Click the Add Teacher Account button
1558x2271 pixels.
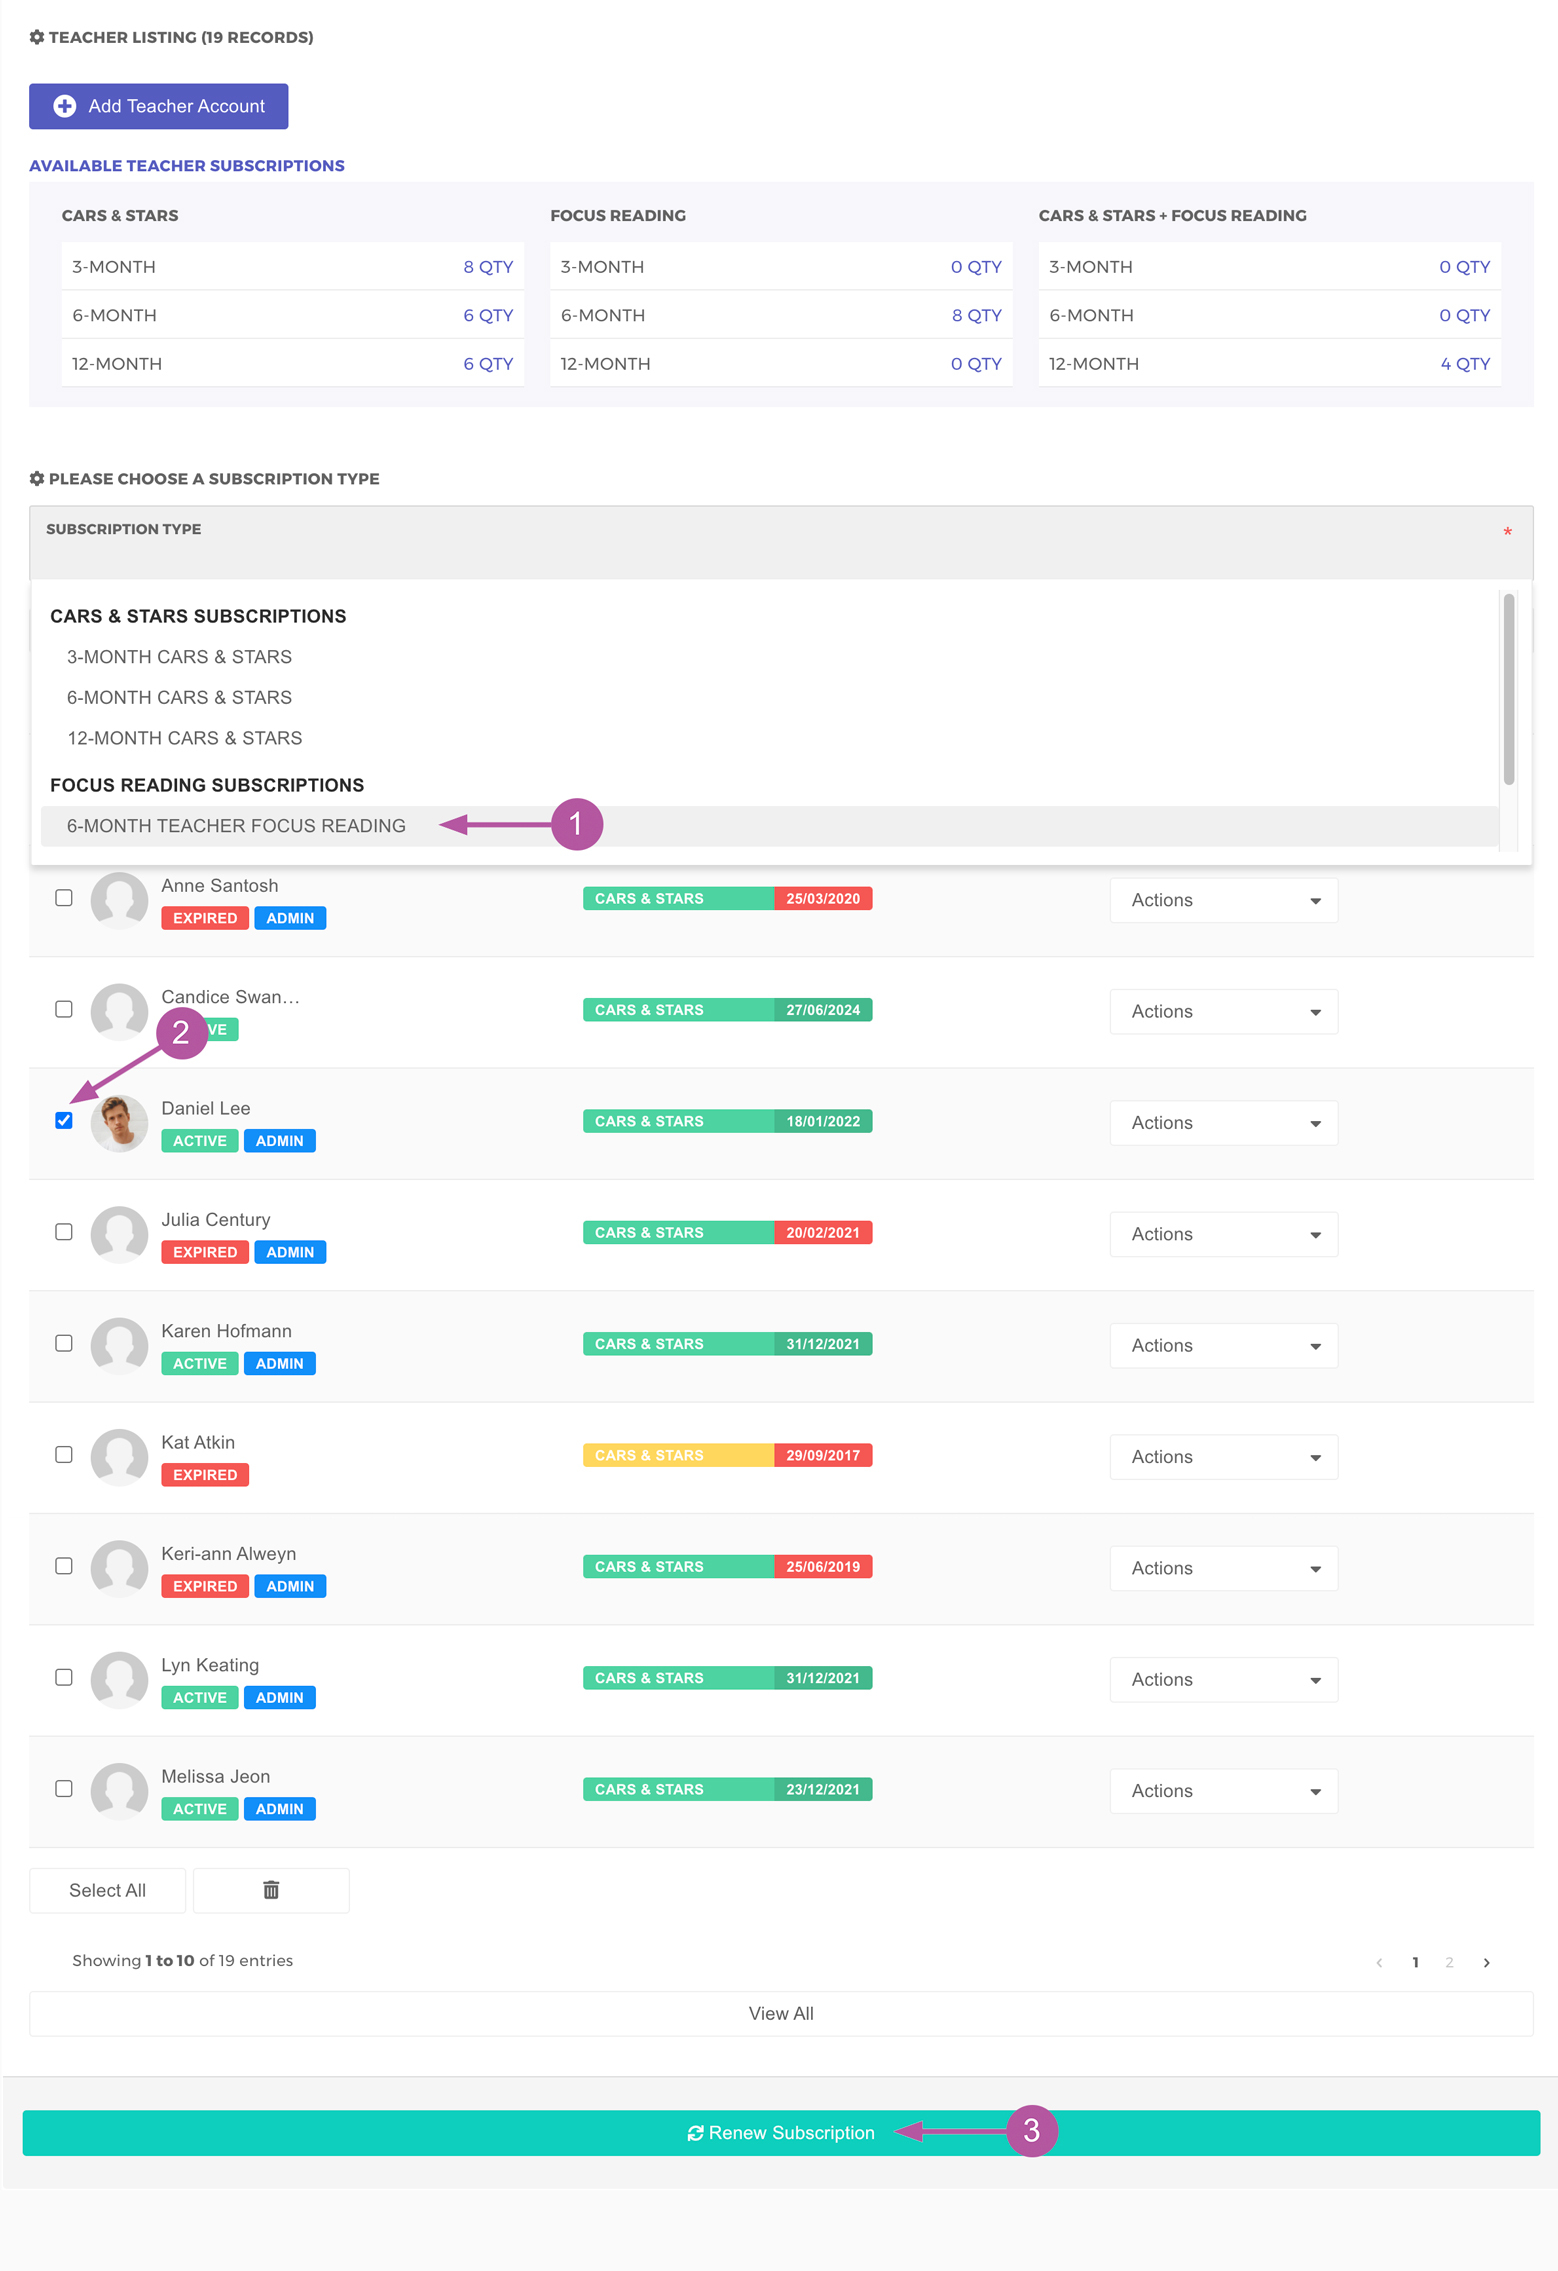[159, 106]
